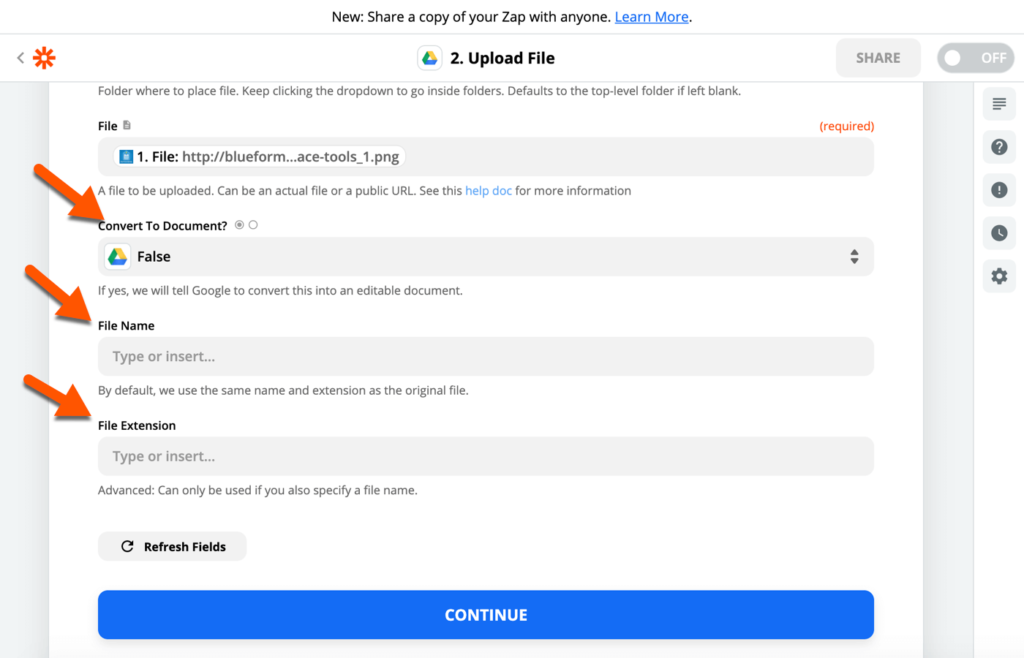Click the Google Drive icon in step title
This screenshot has height=658, width=1024.
point(430,58)
